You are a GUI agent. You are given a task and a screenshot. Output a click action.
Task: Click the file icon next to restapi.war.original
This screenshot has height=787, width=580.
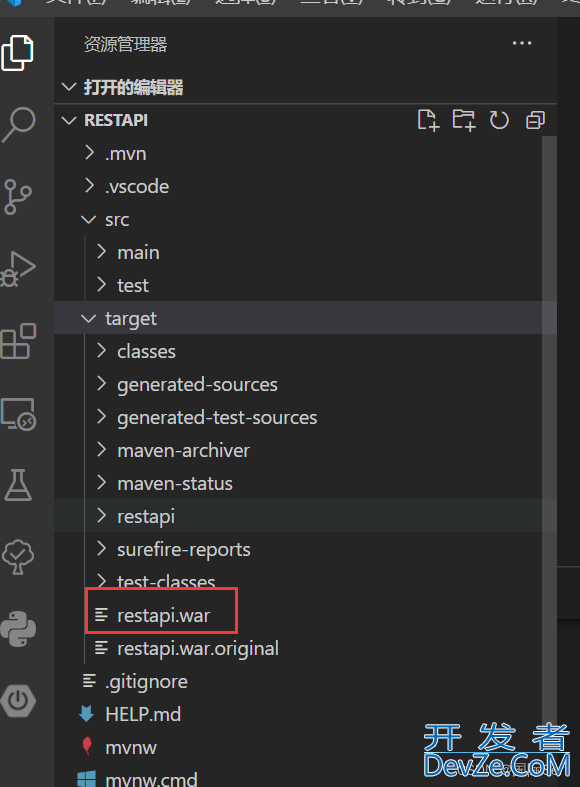pos(101,648)
